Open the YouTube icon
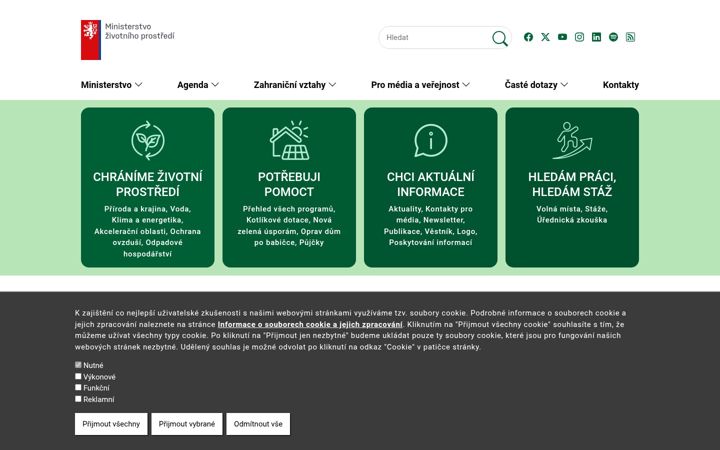Viewport: 720px width, 450px height. 562,37
